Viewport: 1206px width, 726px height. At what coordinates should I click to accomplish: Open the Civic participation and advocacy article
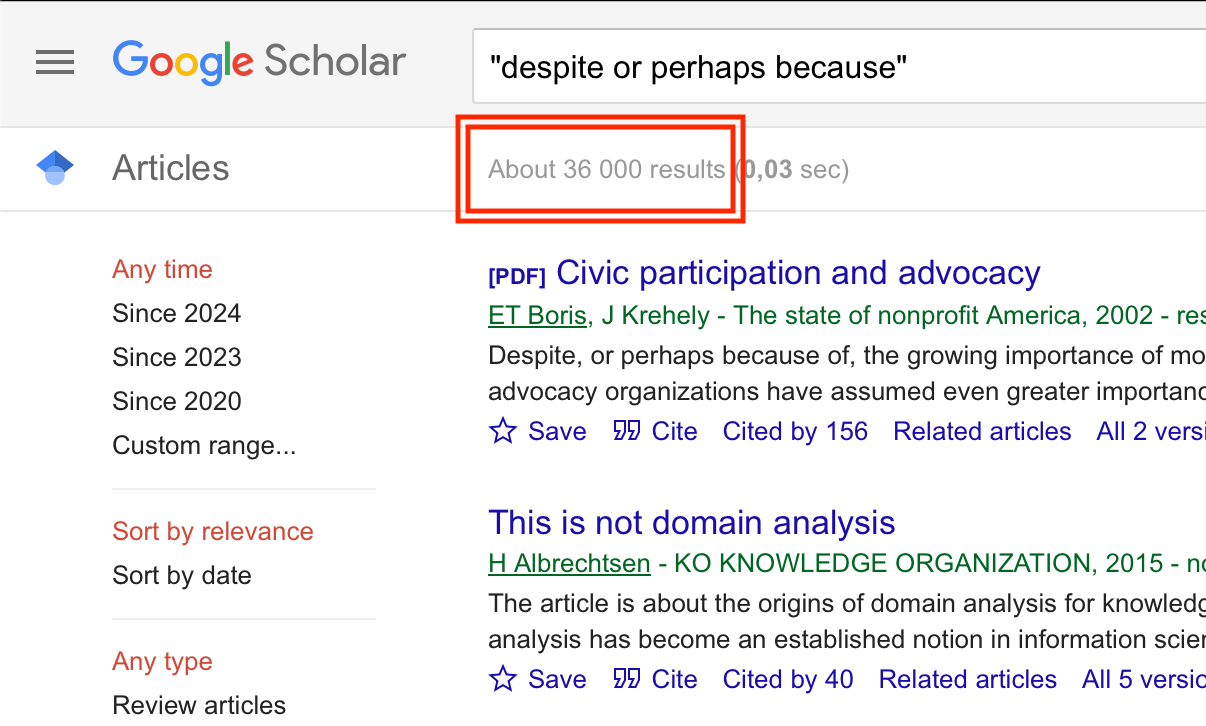[798, 273]
